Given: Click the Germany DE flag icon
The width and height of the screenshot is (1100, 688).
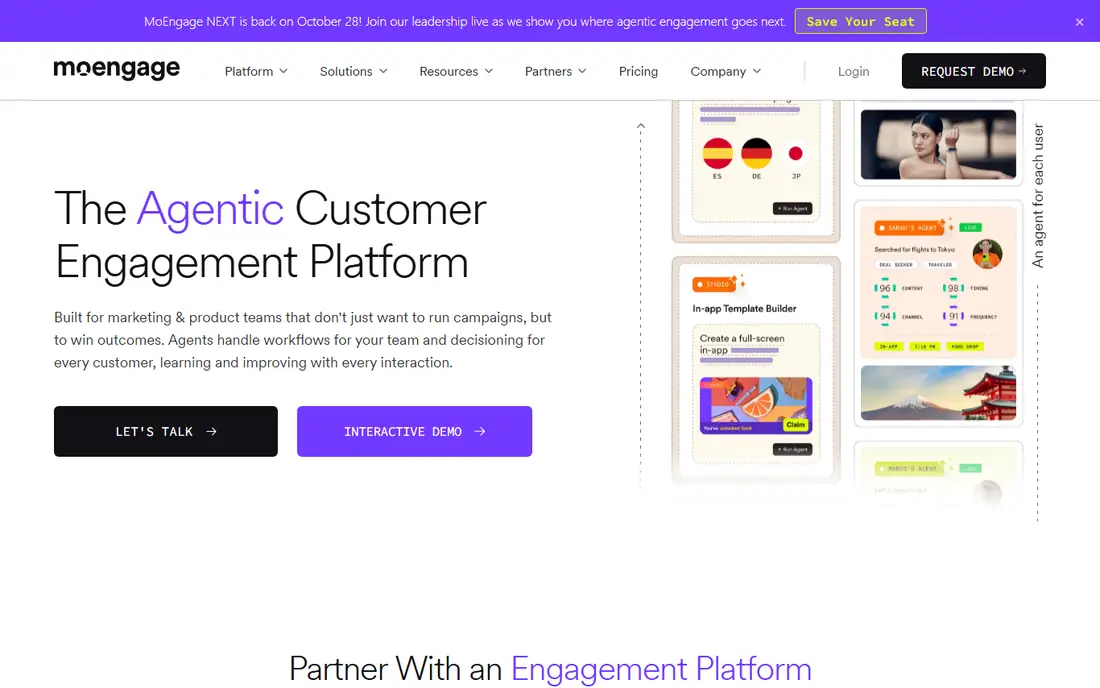Looking at the screenshot, I should click(756, 154).
